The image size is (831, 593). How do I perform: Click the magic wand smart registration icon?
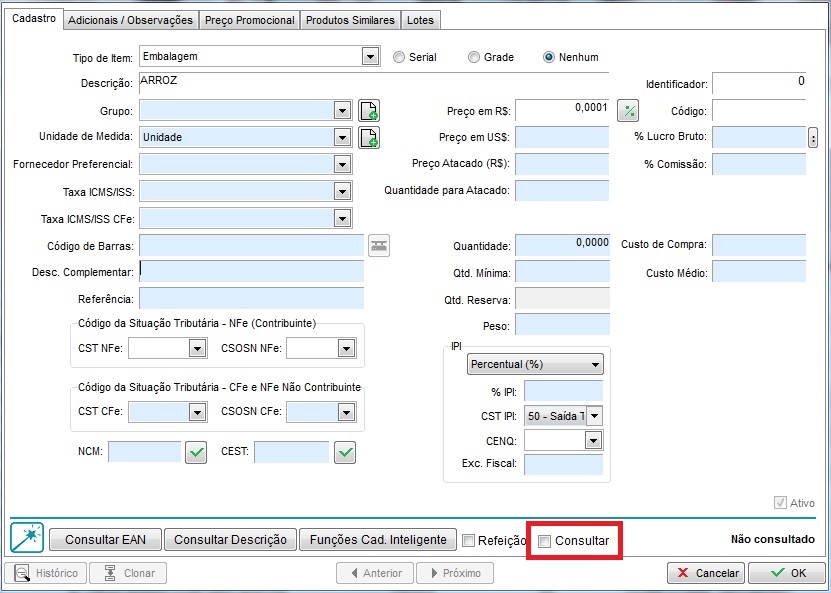[x=27, y=538]
